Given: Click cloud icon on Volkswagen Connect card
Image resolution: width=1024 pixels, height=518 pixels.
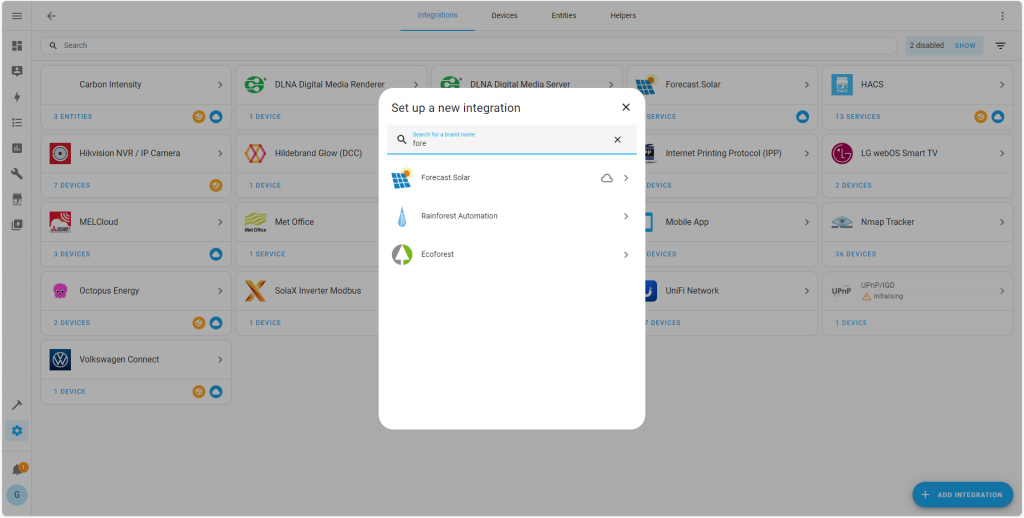Looking at the screenshot, I should click(216, 391).
